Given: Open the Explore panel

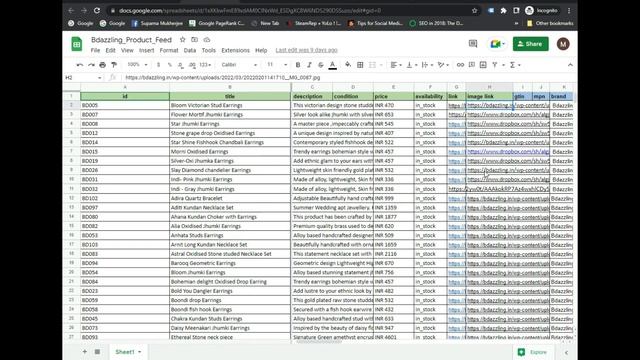Looking at the screenshot, I should click(x=533, y=352).
